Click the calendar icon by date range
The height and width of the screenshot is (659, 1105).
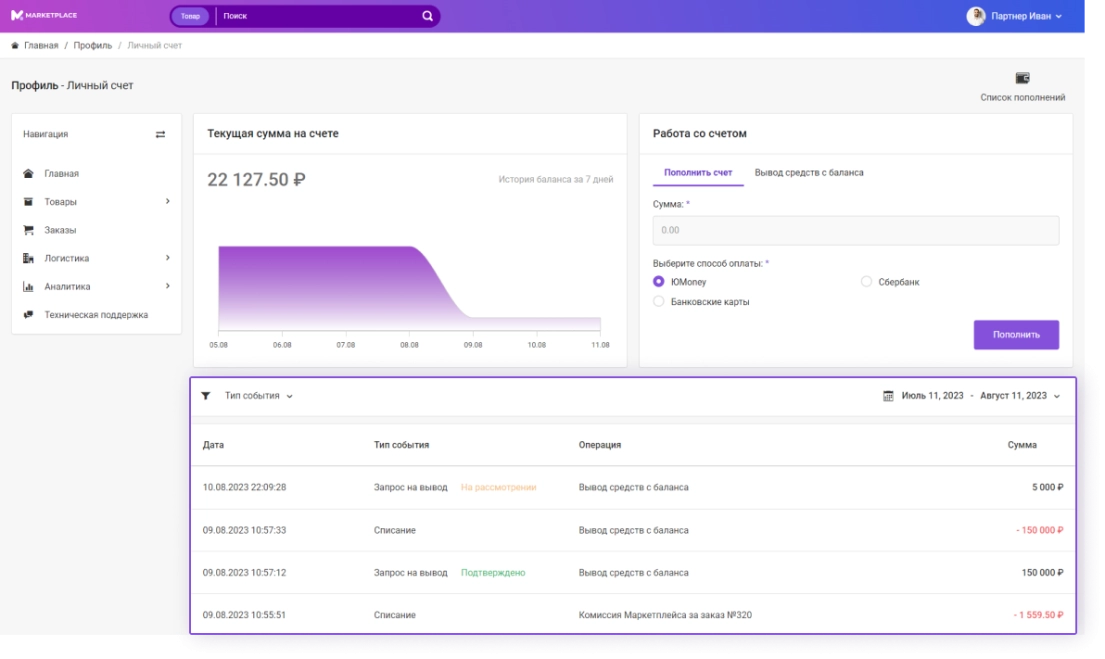888,396
